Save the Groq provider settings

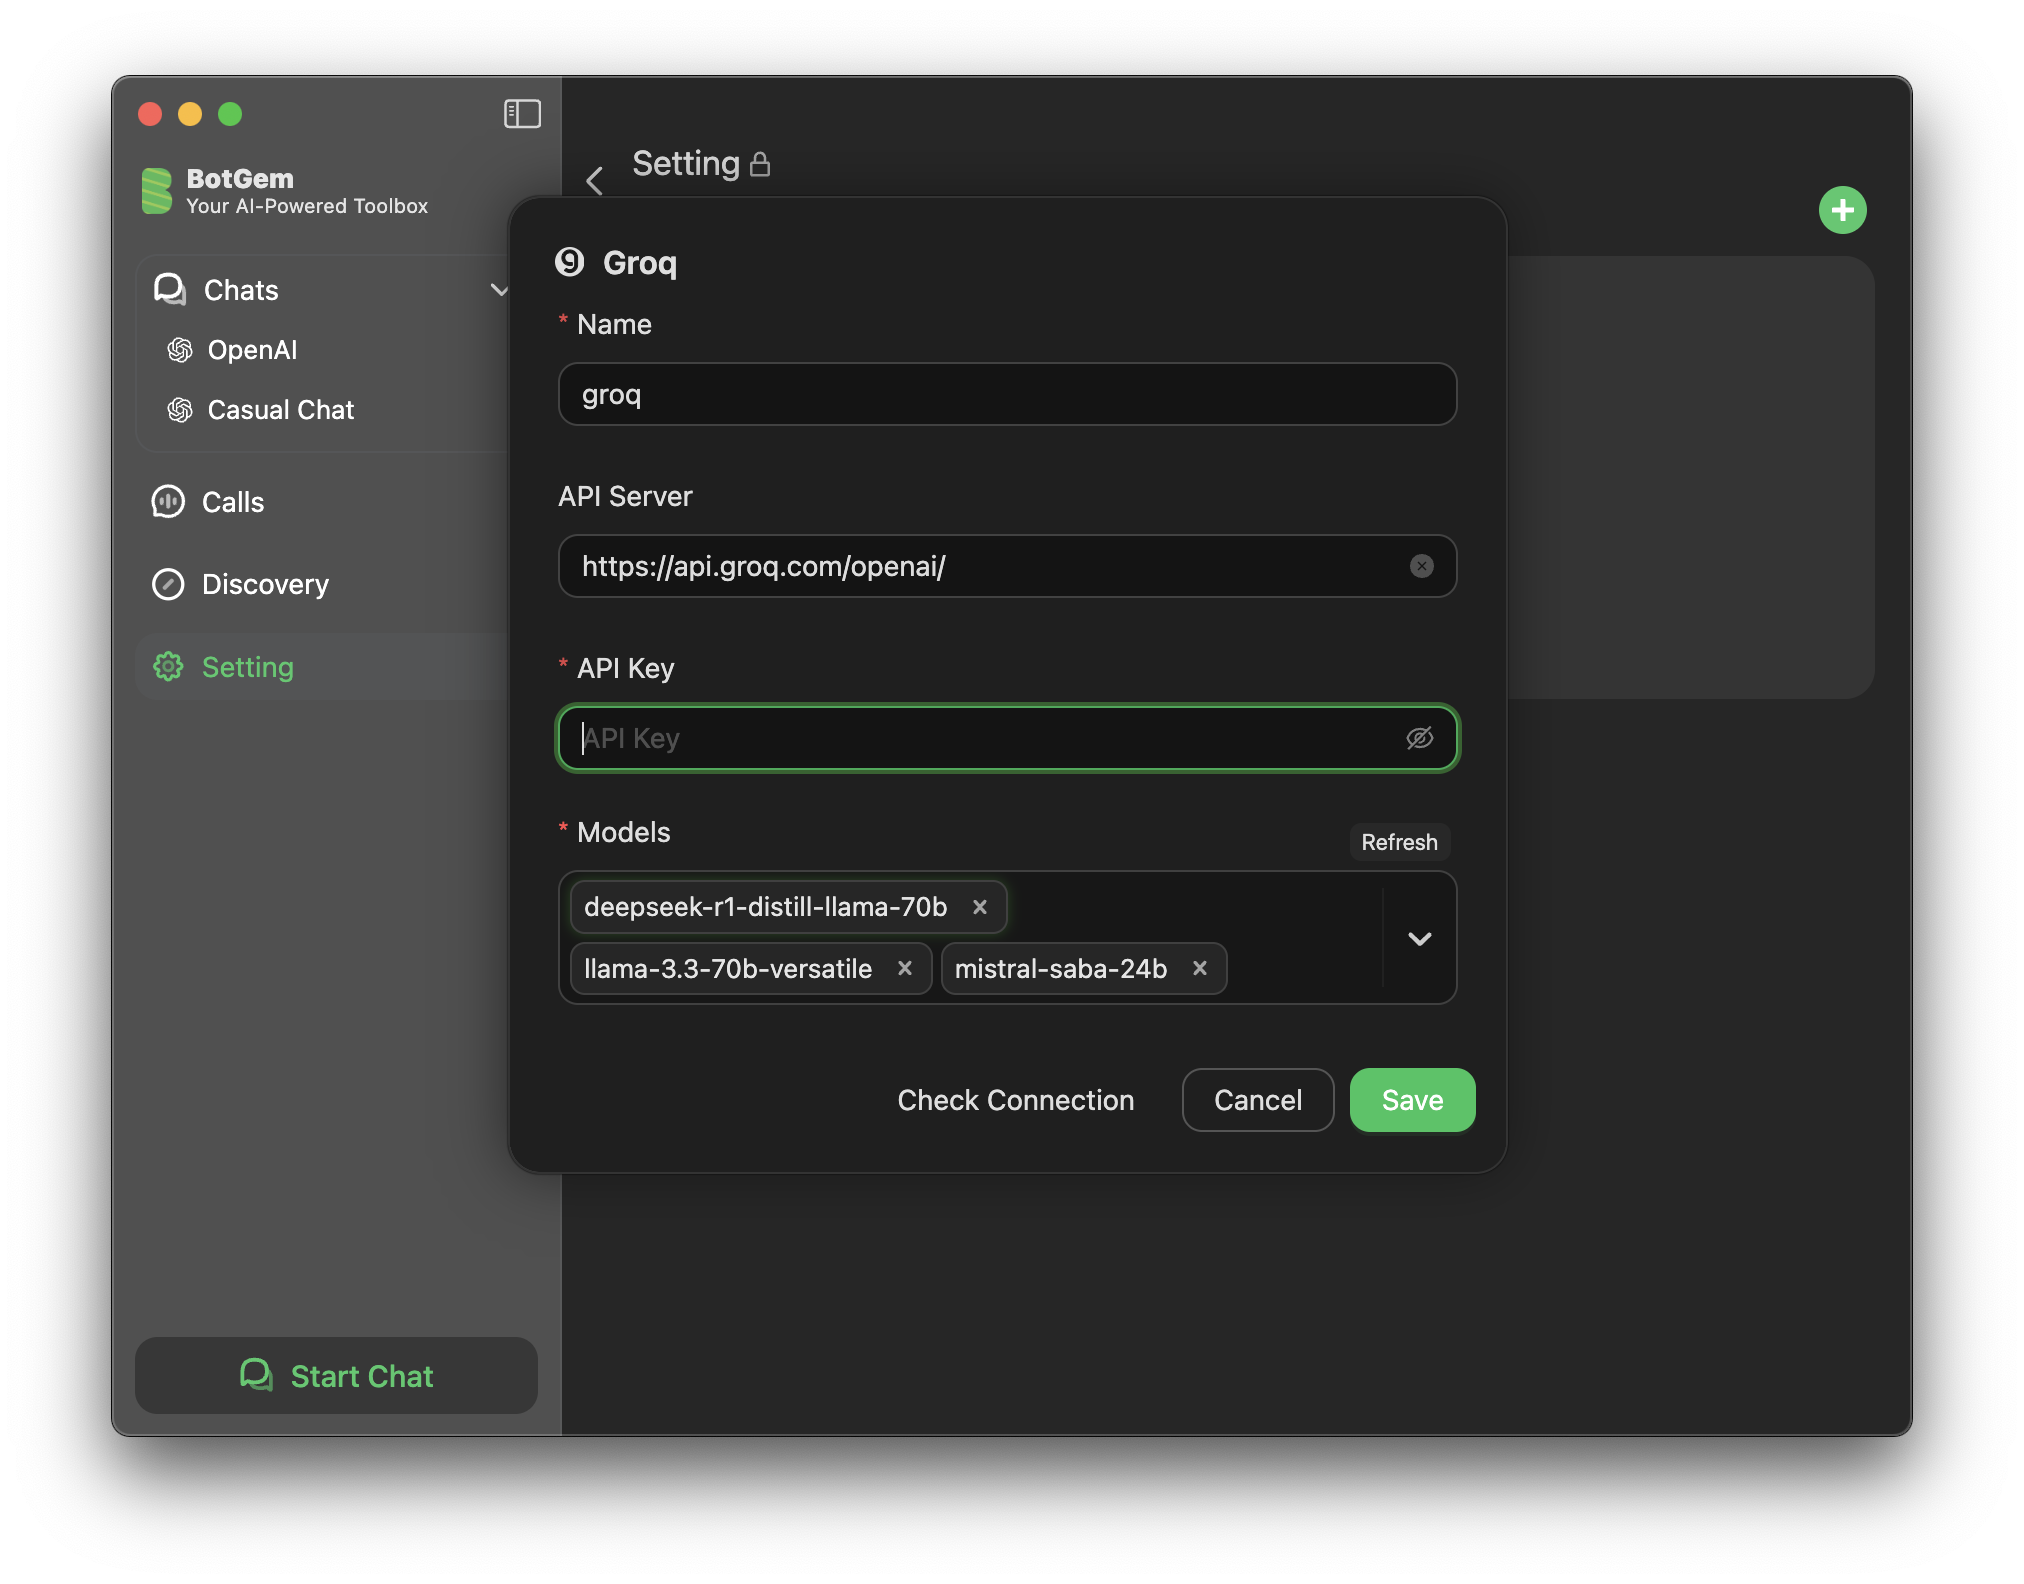point(1412,1100)
